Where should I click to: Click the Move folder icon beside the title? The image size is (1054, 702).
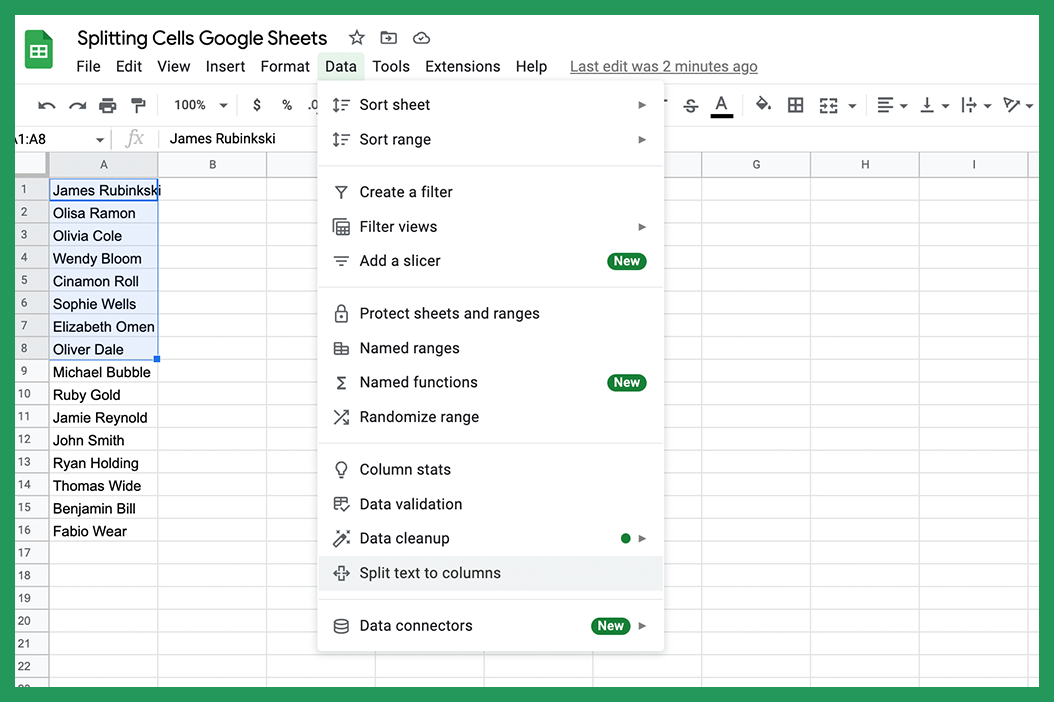388,37
